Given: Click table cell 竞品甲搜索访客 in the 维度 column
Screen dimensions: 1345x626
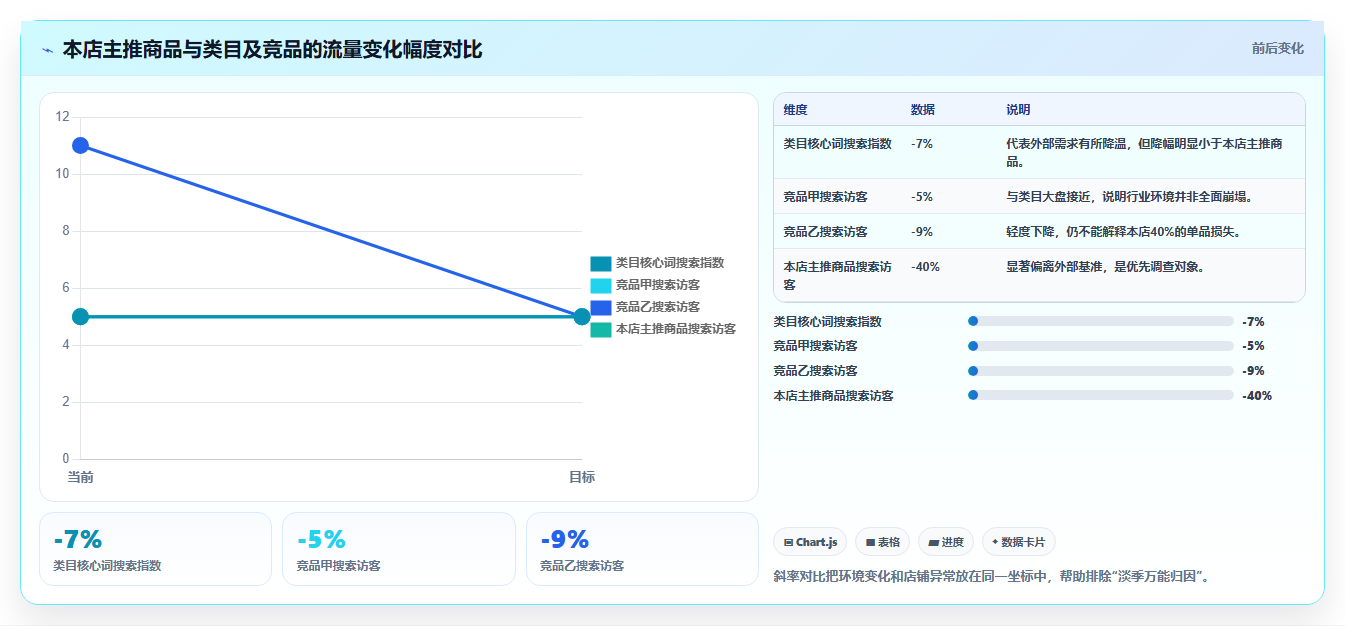Looking at the screenshot, I should click(x=826, y=197).
